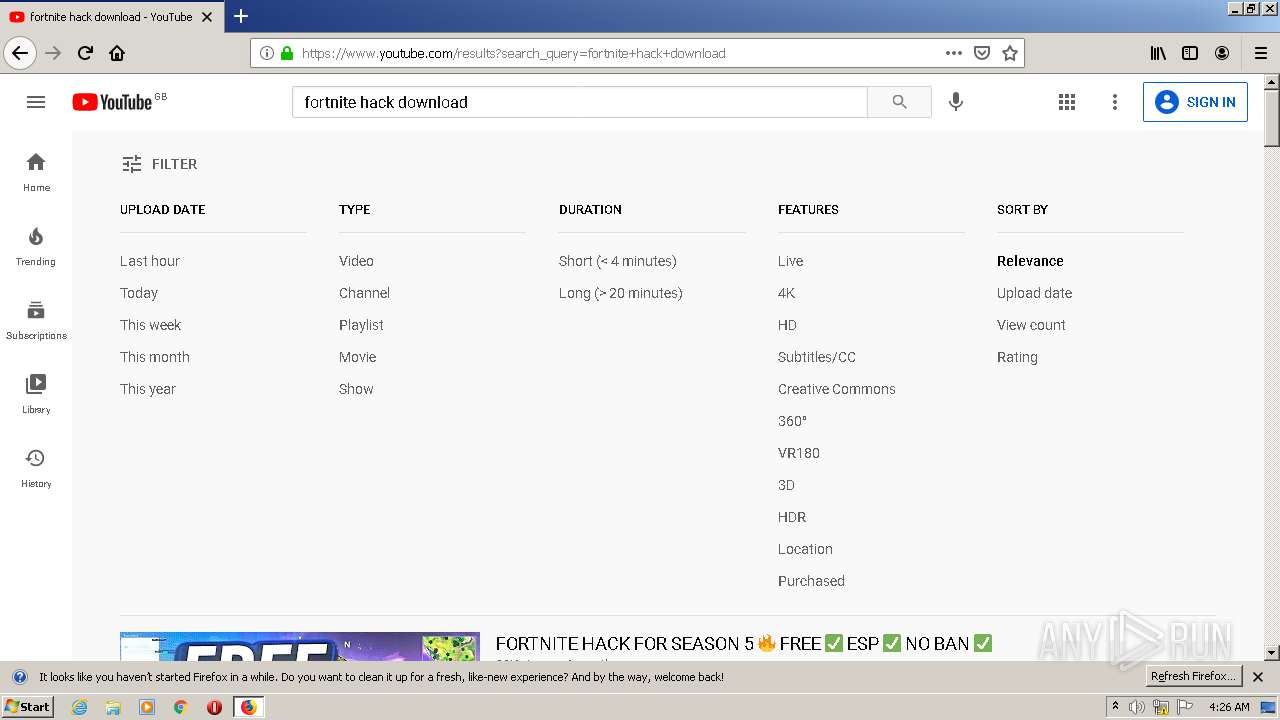Enable the Purchased feature filter
The height and width of the screenshot is (720, 1280).
[811, 581]
